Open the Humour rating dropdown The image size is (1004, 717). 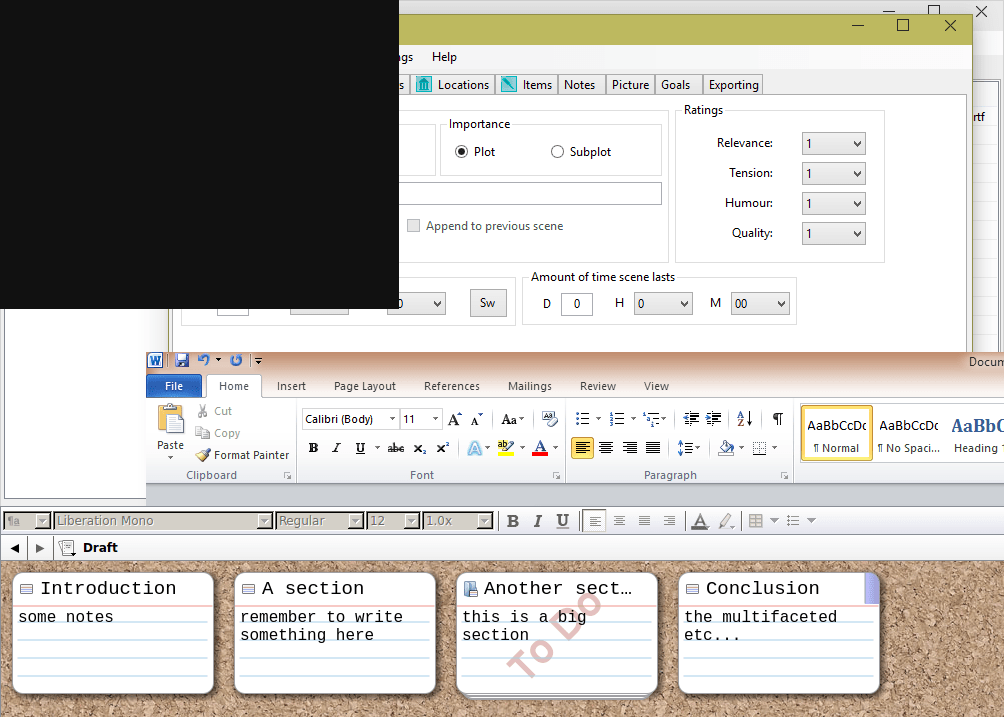(x=834, y=204)
